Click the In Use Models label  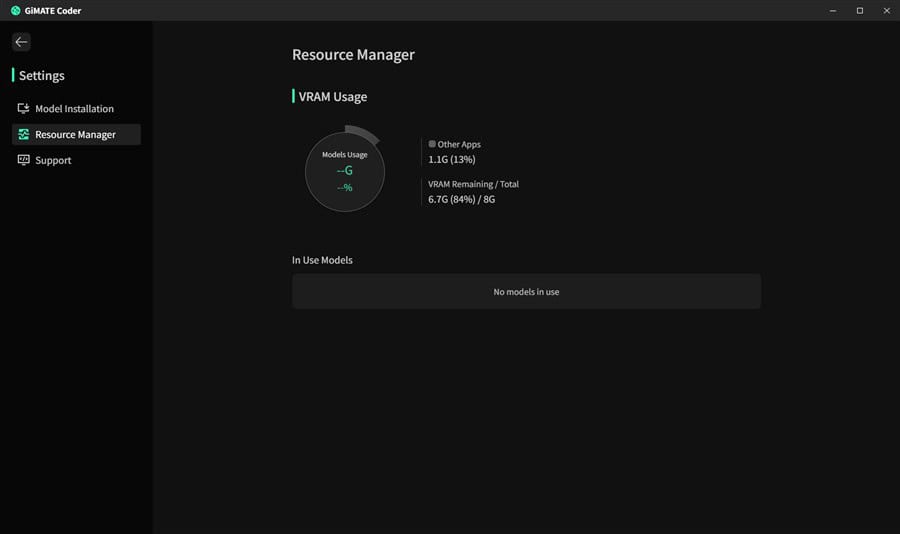[322, 260]
